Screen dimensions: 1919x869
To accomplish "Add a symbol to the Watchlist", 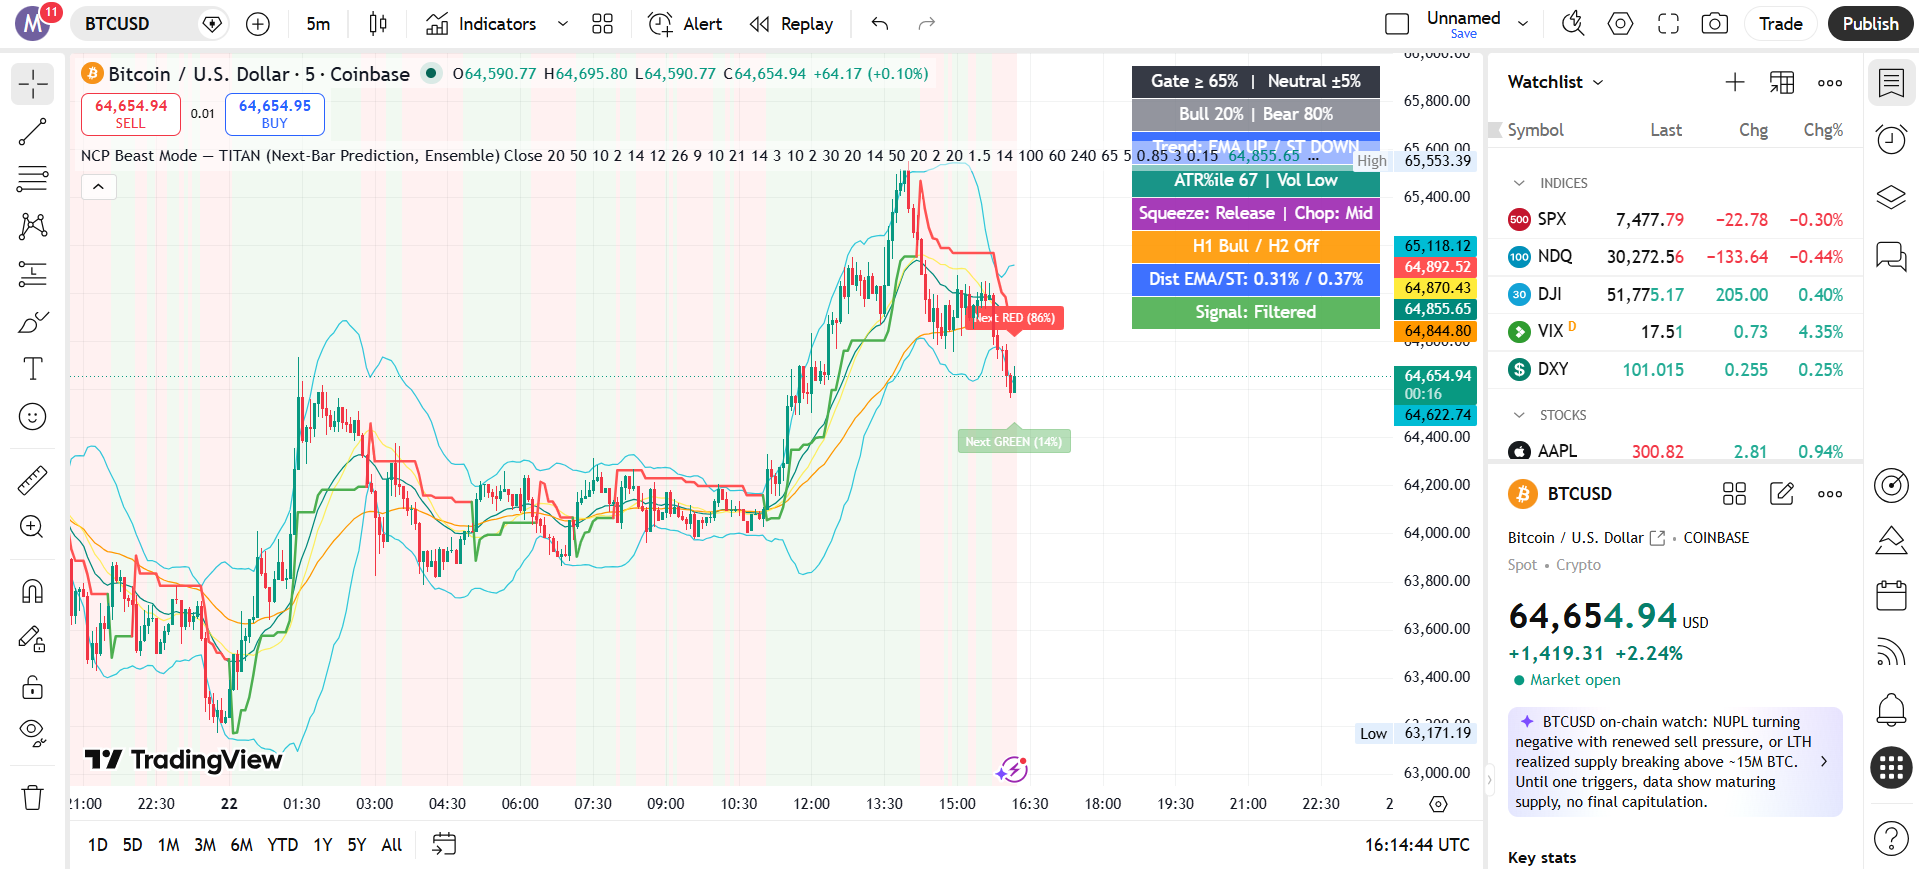I will [x=1735, y=82].
